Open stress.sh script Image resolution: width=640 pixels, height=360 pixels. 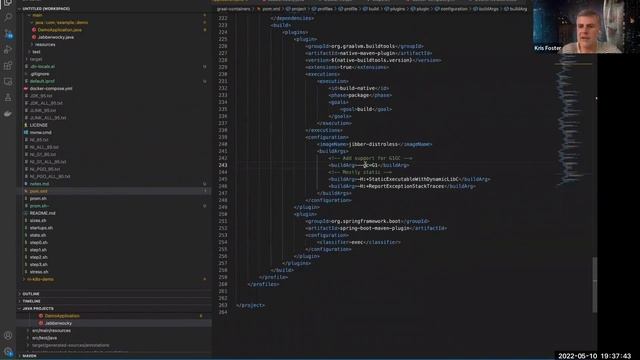tap(39, 272)
